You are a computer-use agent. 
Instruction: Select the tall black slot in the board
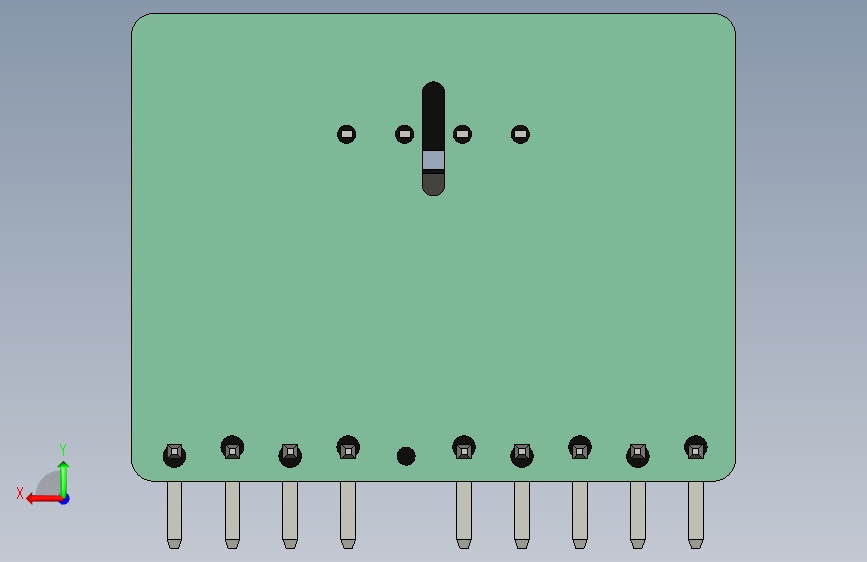click(x=434, y=138)
